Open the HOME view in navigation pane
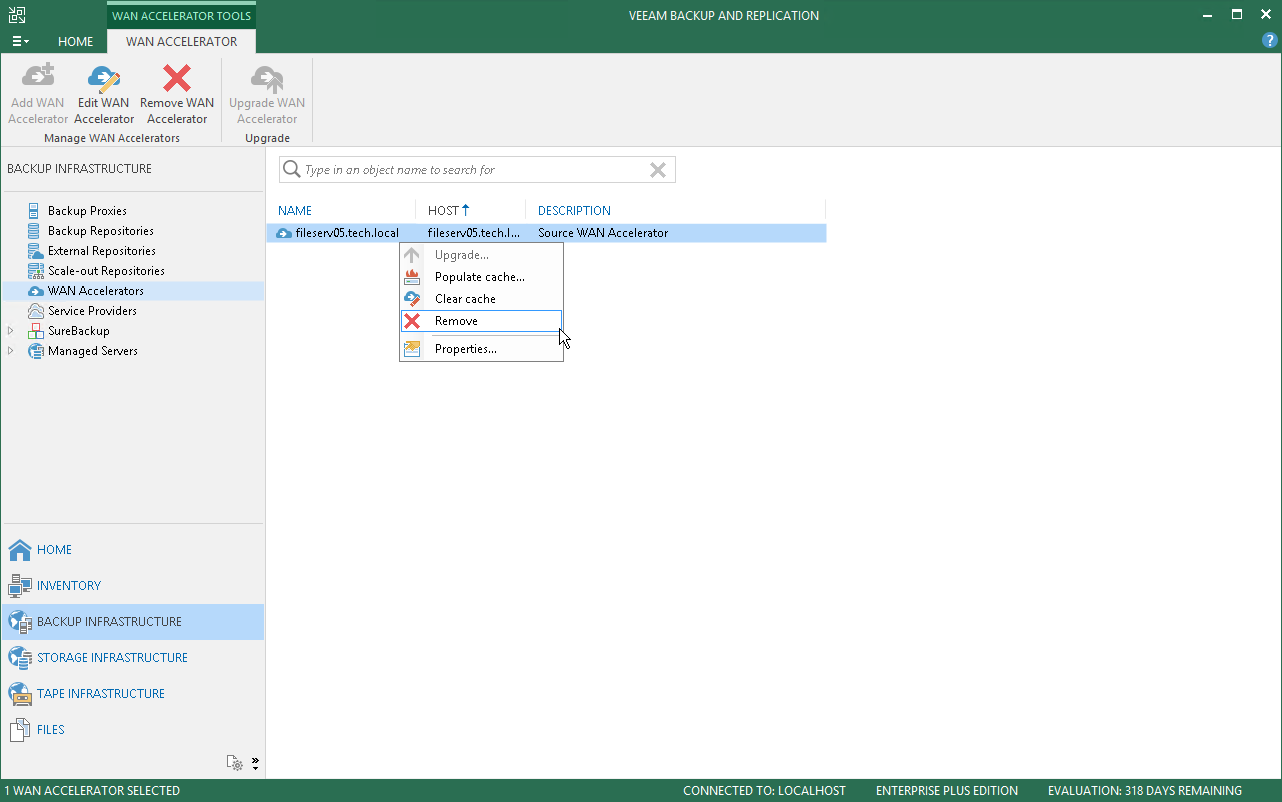This screenshot has height=802, width=1282. pyautogui.click(x=133, y=550)
